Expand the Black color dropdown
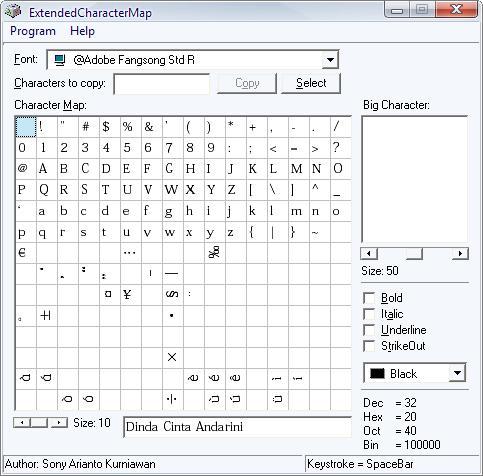This screenshot has height=476, width=483. [457, 373]
